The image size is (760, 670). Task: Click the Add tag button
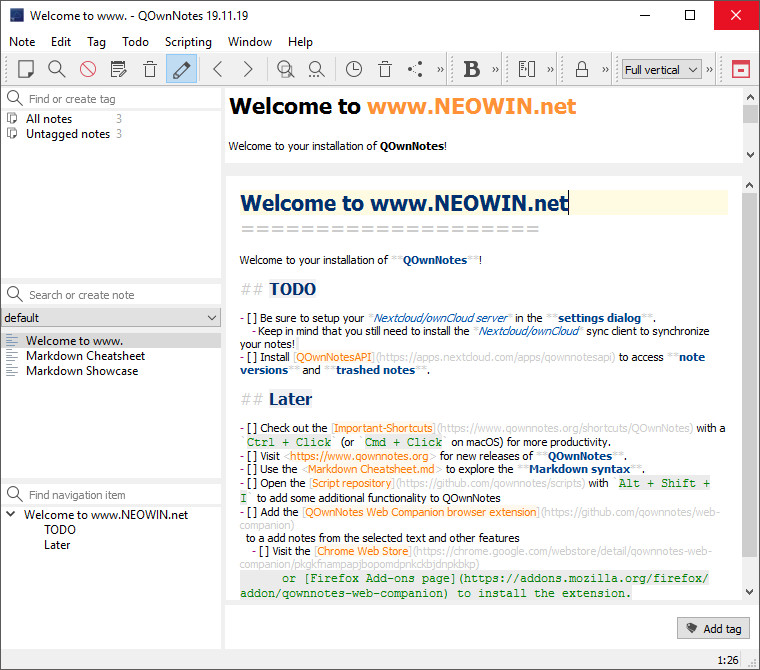(713, 628)
